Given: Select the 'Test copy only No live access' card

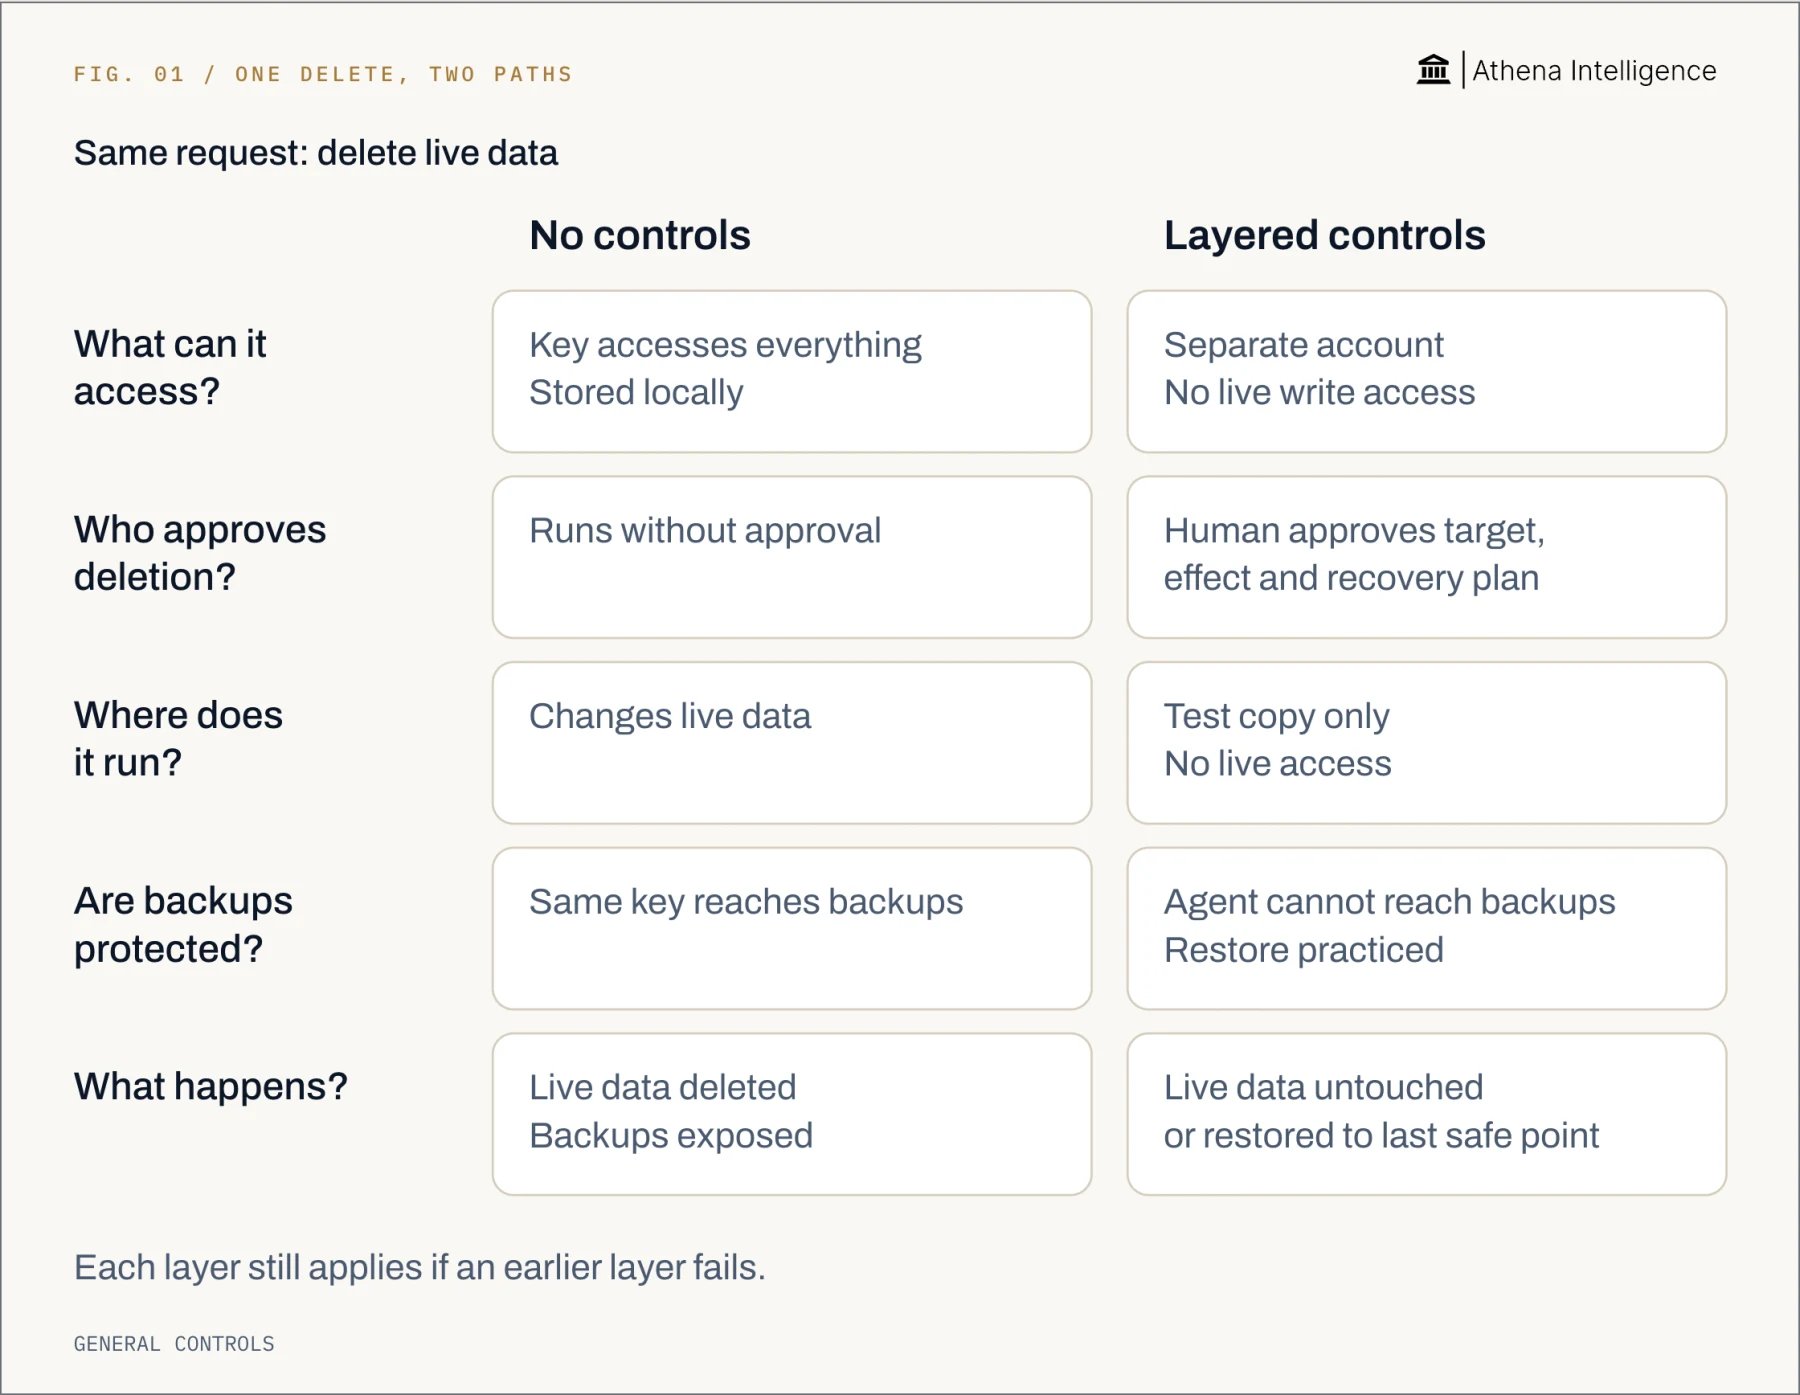Looking at the screenshot, I should coord(1426,743).
